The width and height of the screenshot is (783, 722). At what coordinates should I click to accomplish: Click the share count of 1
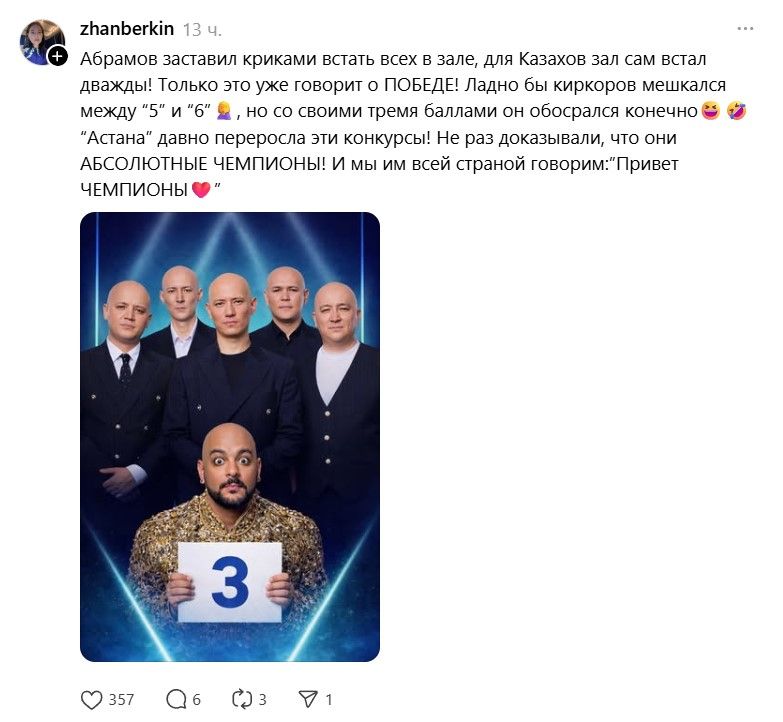click(x=329, y=700)
